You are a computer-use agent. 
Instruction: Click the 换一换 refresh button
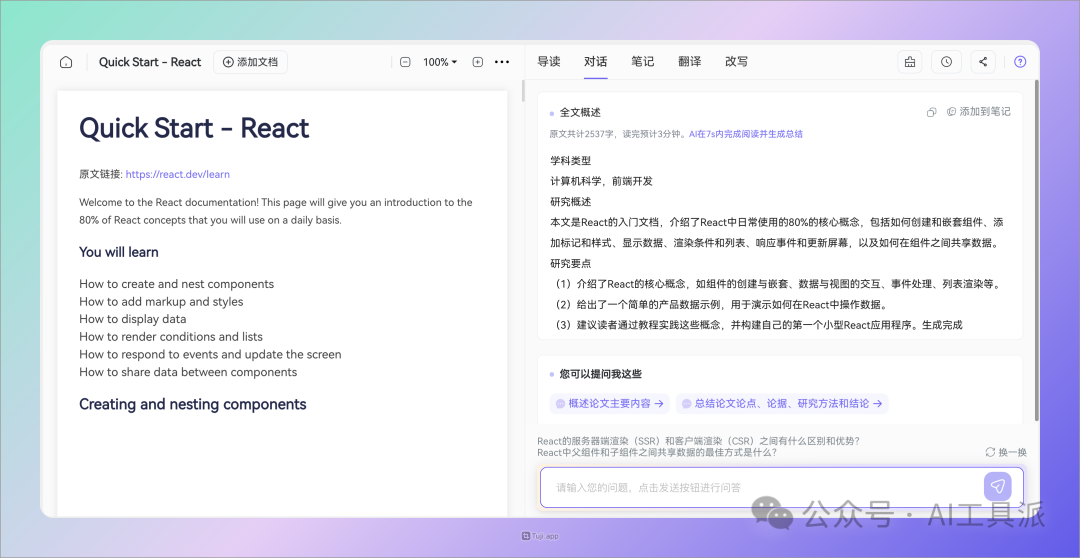pos(1006,452)
